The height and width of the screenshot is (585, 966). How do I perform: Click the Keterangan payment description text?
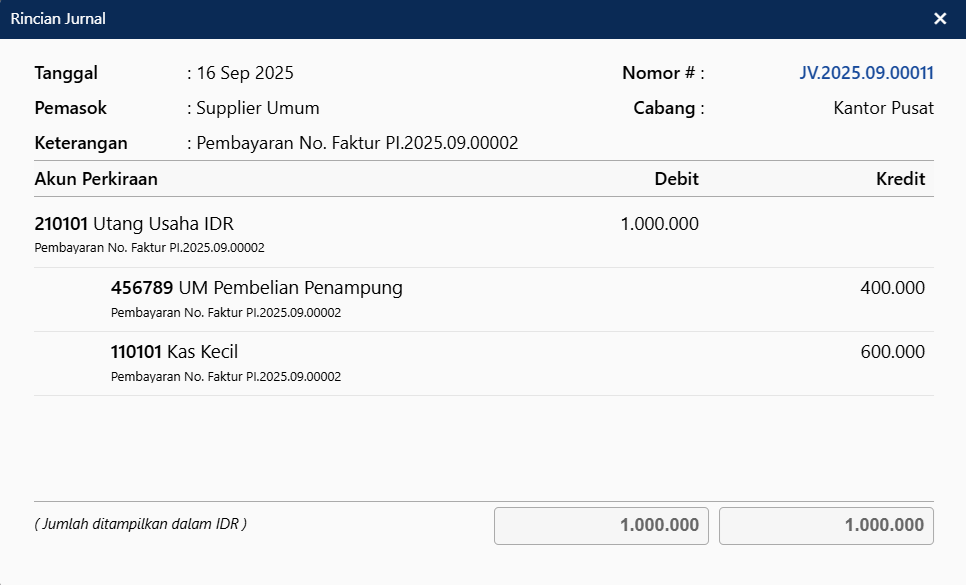[x=357, y=143]
